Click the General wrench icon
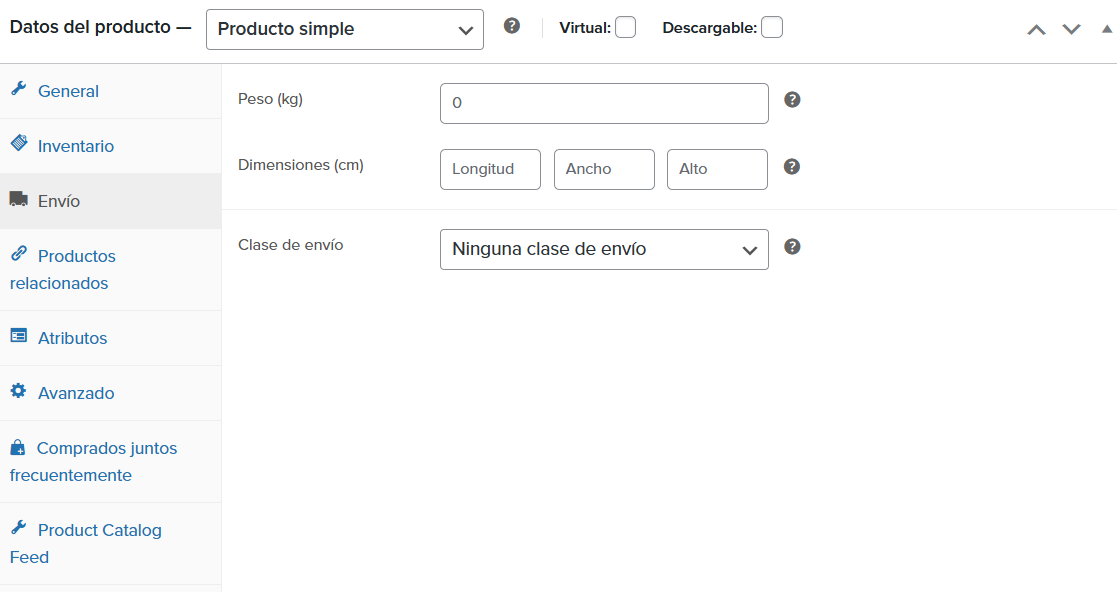Screen dimensions: 1117x592 (19, 89)
